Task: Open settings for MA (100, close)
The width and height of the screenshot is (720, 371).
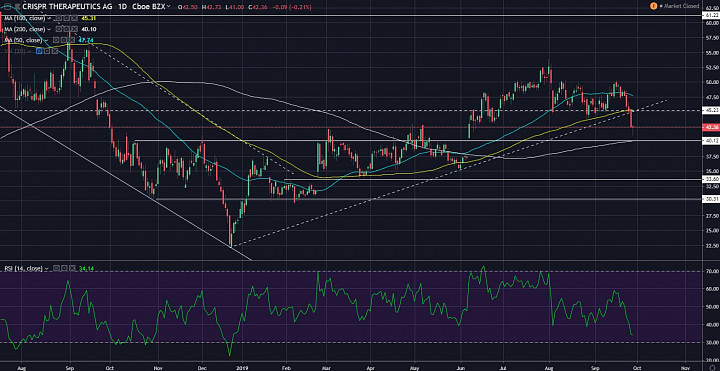Action: pyautogui.click(x=67, y=18)
